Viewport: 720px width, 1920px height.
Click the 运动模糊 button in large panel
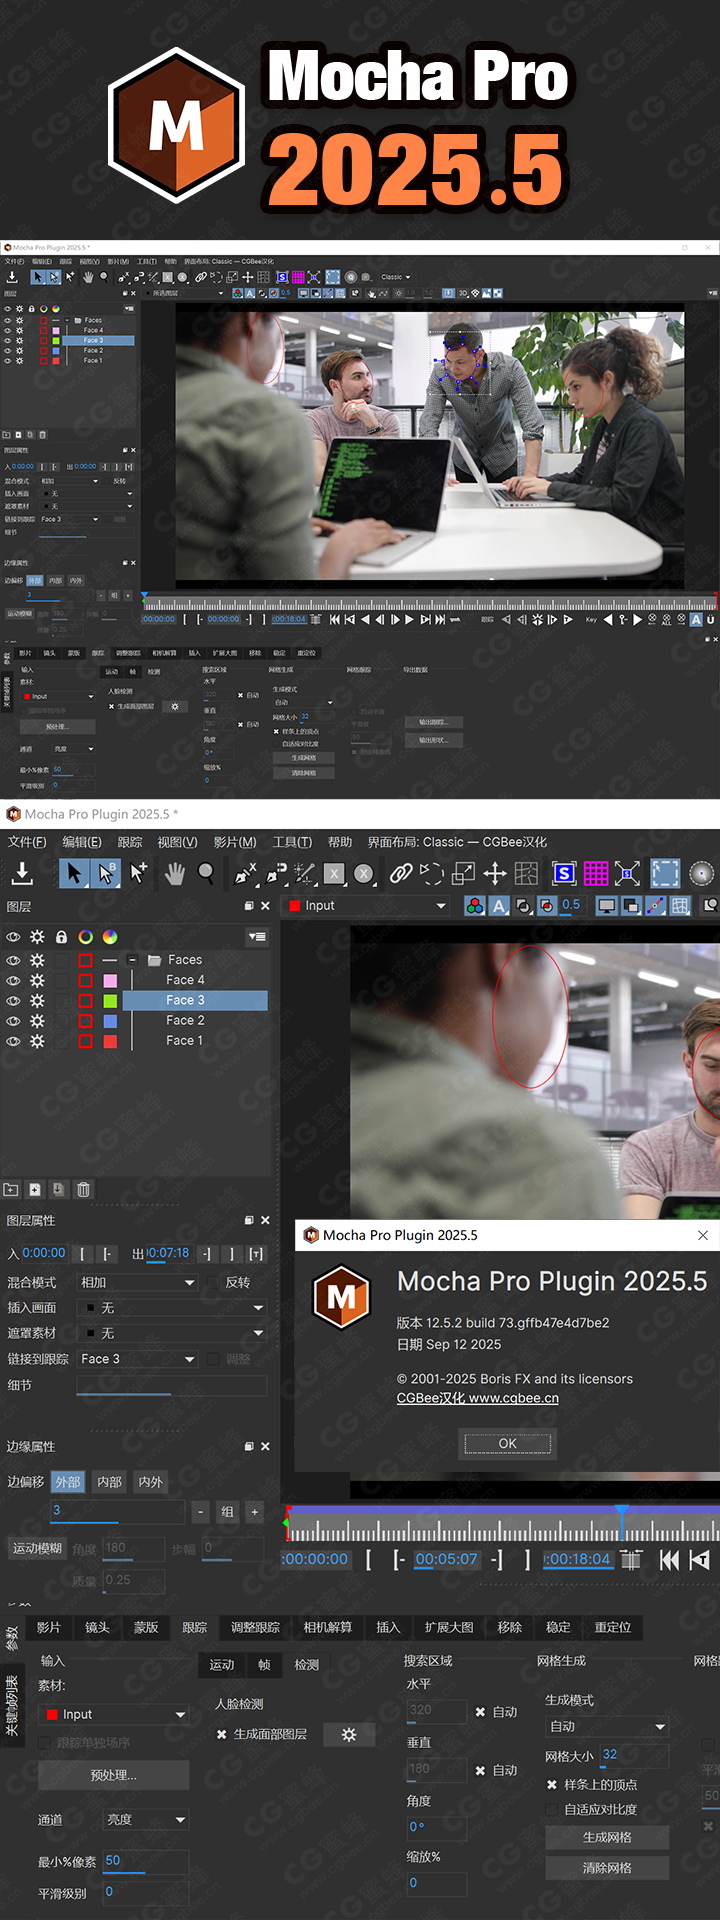(x=37, y=1548)
